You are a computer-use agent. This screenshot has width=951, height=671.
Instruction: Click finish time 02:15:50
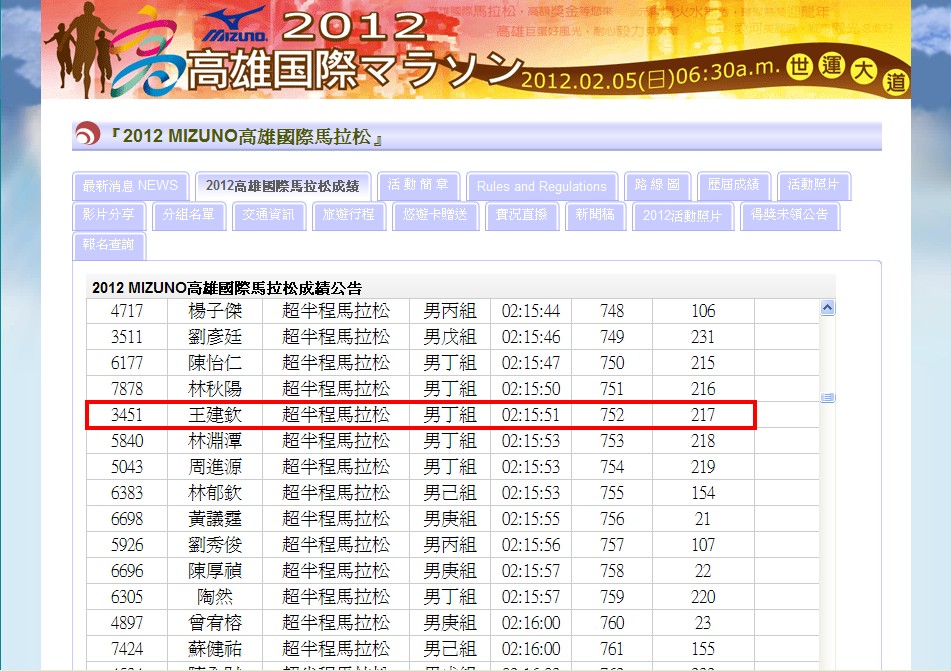pyautogui.click(x=531, y=389)
